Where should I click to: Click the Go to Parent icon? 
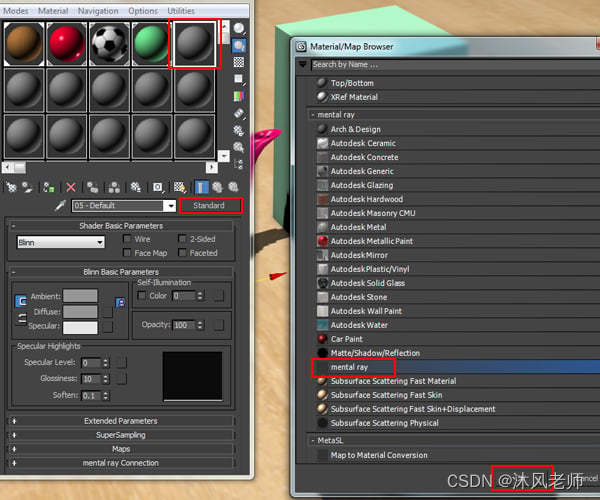point(217,187)
